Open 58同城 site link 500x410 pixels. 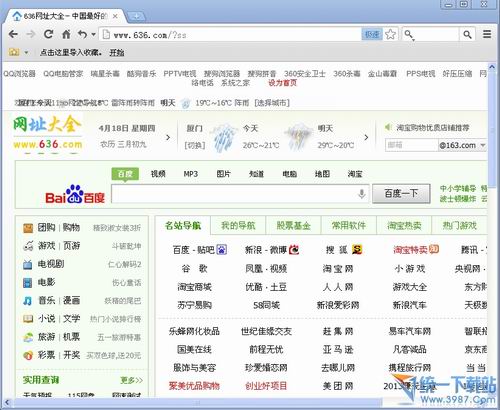click(266, 305)
